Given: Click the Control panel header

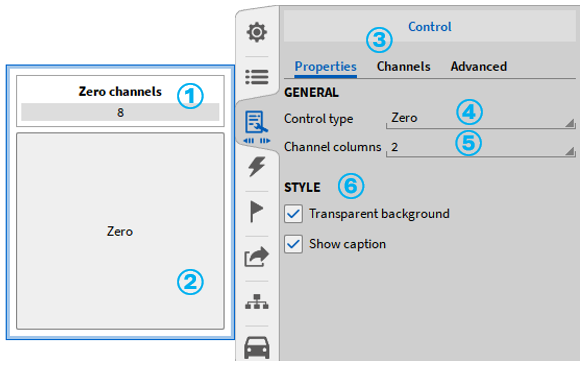Looking at the screenshot, I should point(430,26).
